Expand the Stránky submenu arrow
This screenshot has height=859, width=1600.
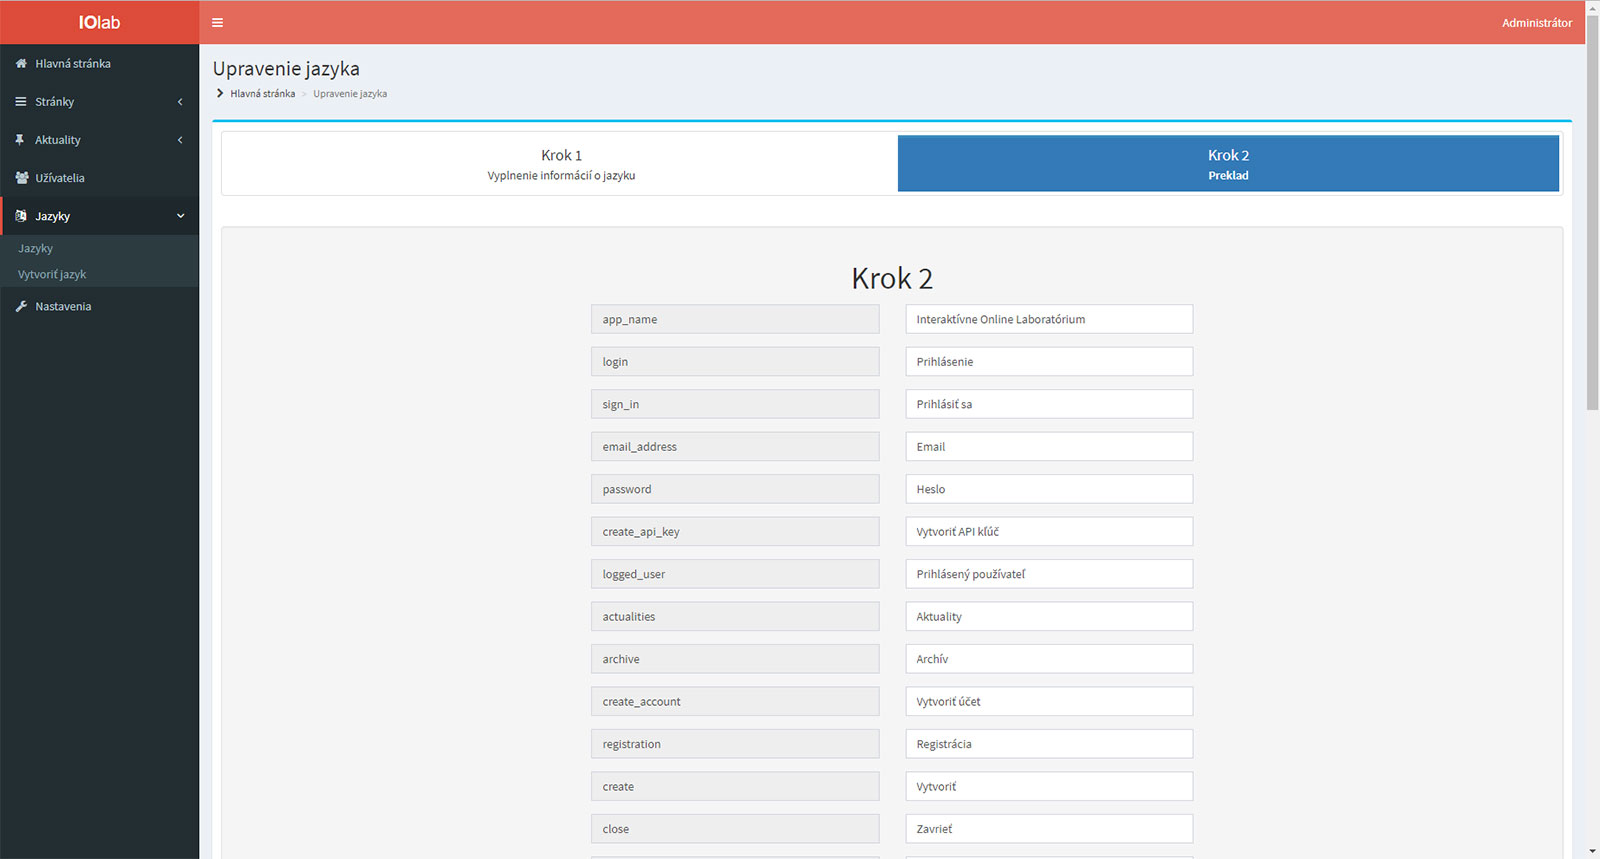point(180,102)
